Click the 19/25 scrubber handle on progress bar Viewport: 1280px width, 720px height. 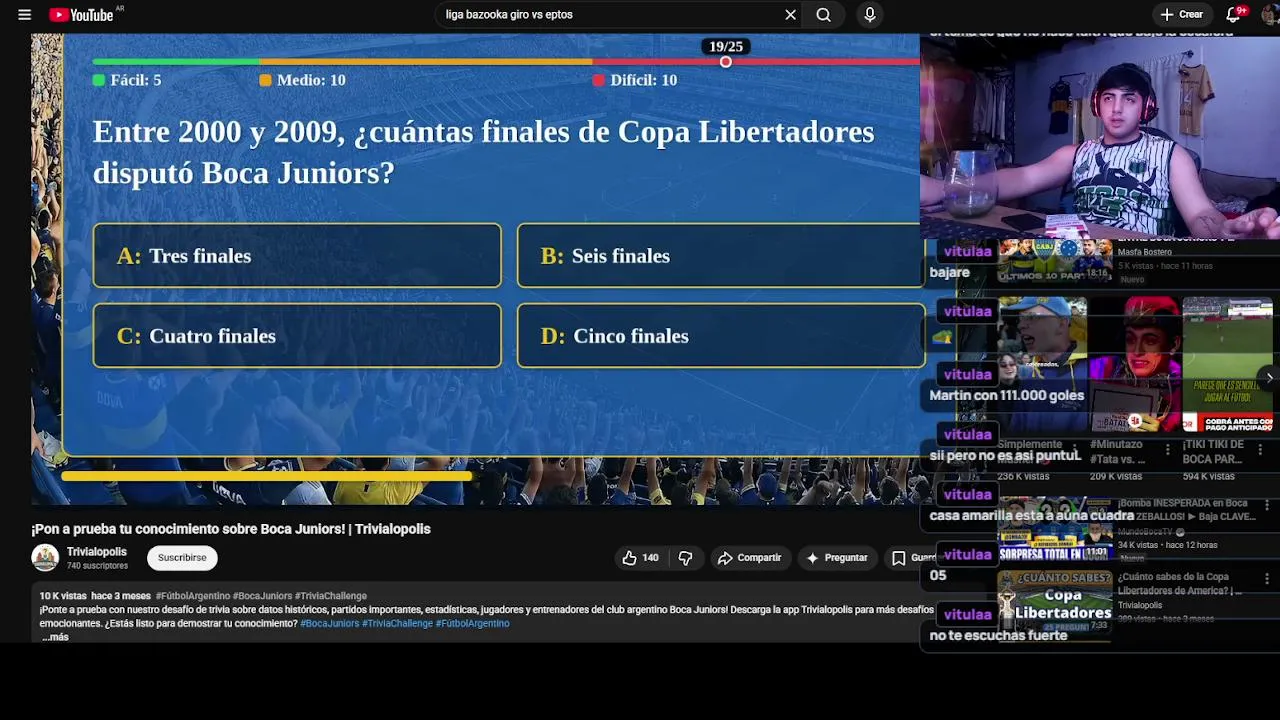point(726,62)
